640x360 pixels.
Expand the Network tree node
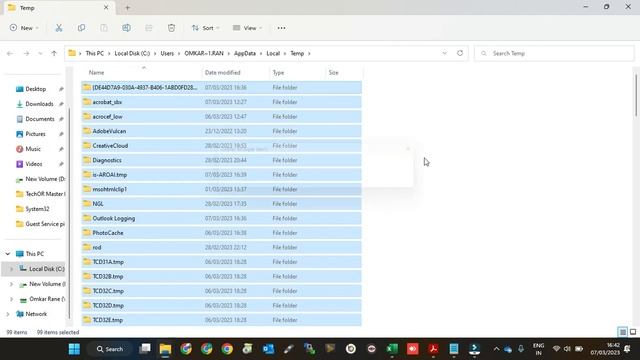tap(8, 314)
